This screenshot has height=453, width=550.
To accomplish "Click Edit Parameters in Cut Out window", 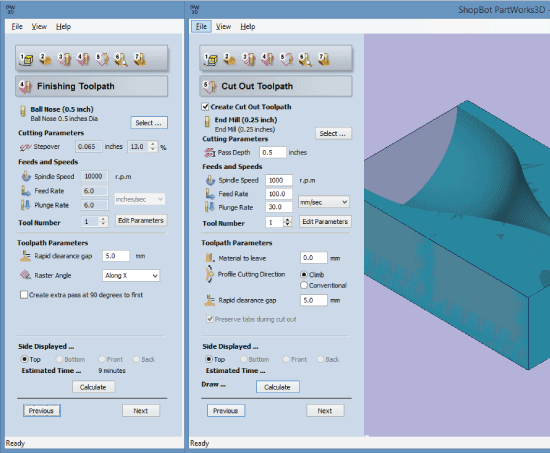I will pyautogui.click(x=325, y=221).
